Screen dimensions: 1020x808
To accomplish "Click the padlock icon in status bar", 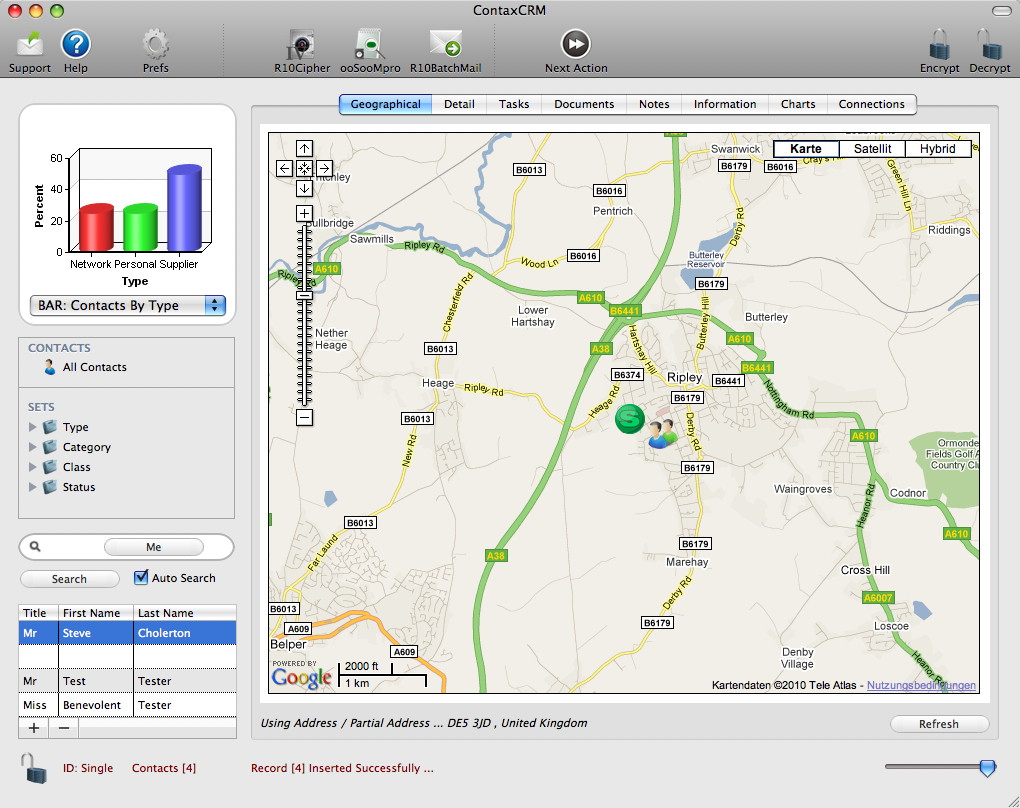I will [x=35, y=768].
